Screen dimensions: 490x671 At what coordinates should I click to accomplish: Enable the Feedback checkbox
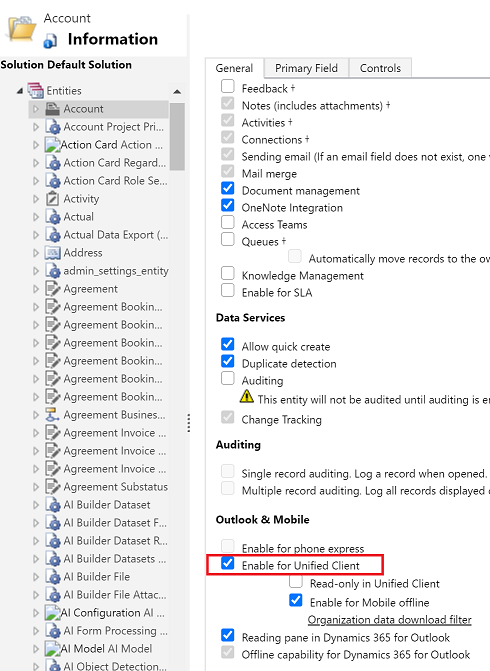point(228,86)
